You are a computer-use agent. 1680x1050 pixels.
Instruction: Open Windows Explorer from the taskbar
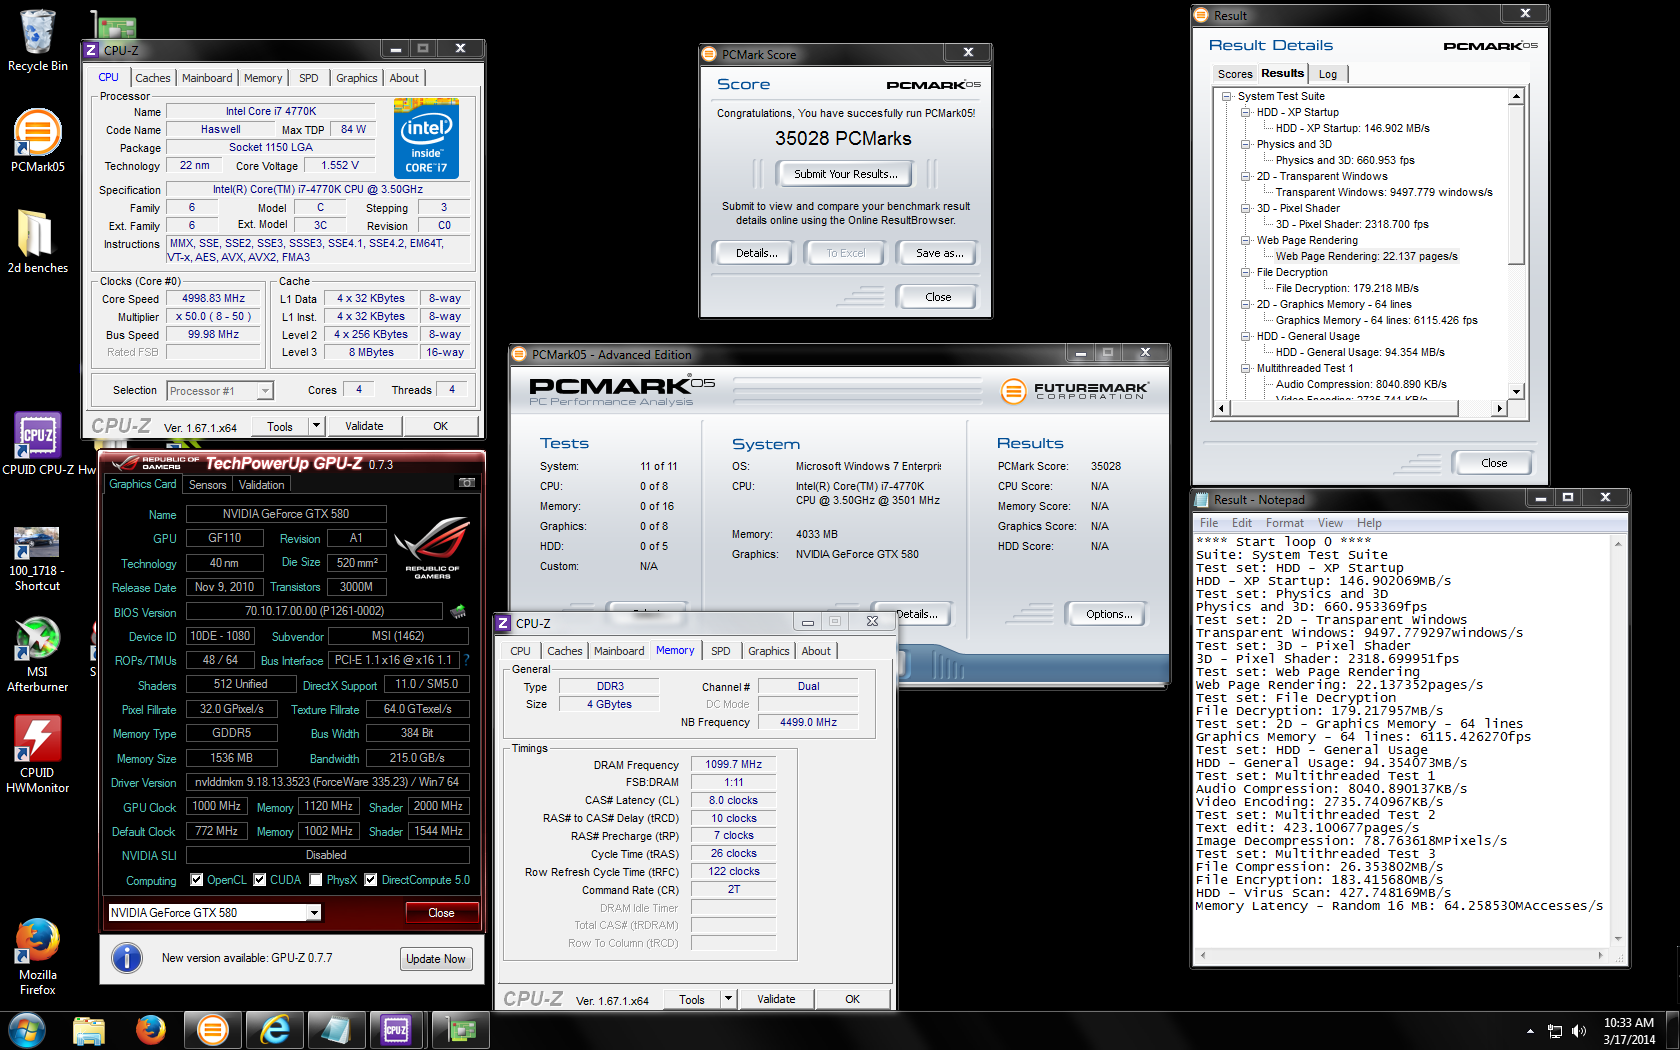pos(89,1030)
